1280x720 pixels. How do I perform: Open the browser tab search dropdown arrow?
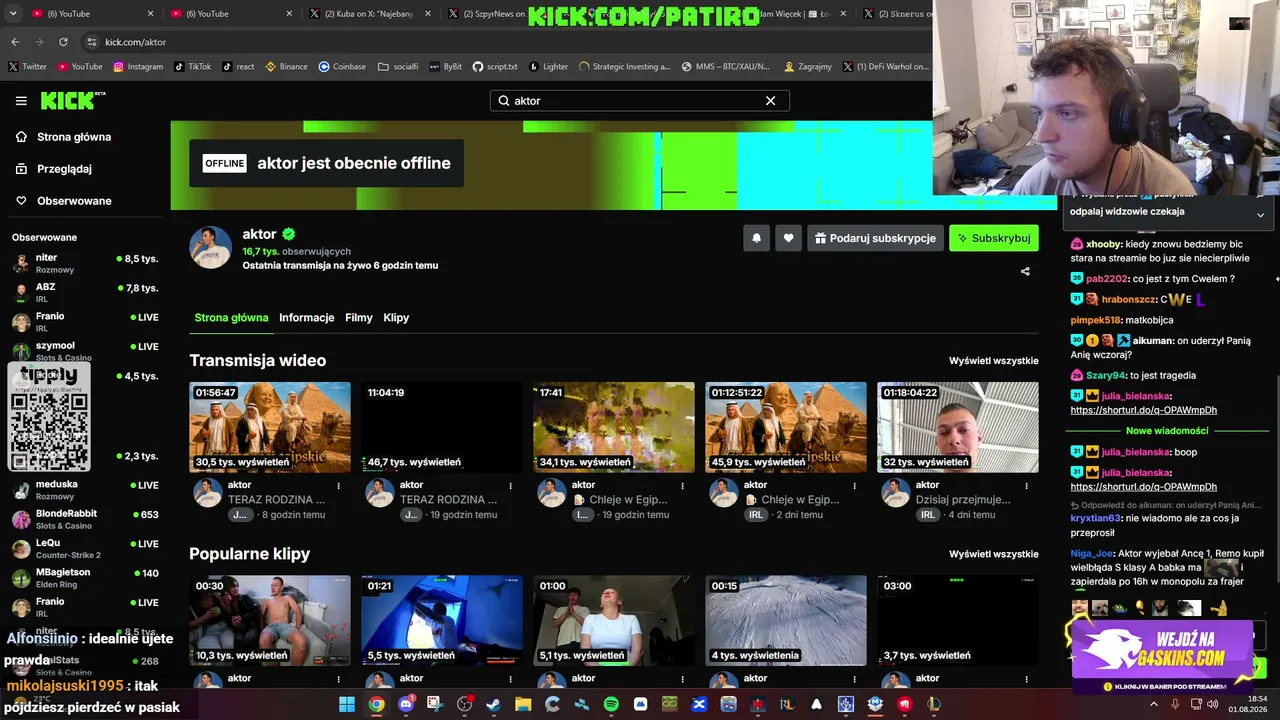coord(15,13)
